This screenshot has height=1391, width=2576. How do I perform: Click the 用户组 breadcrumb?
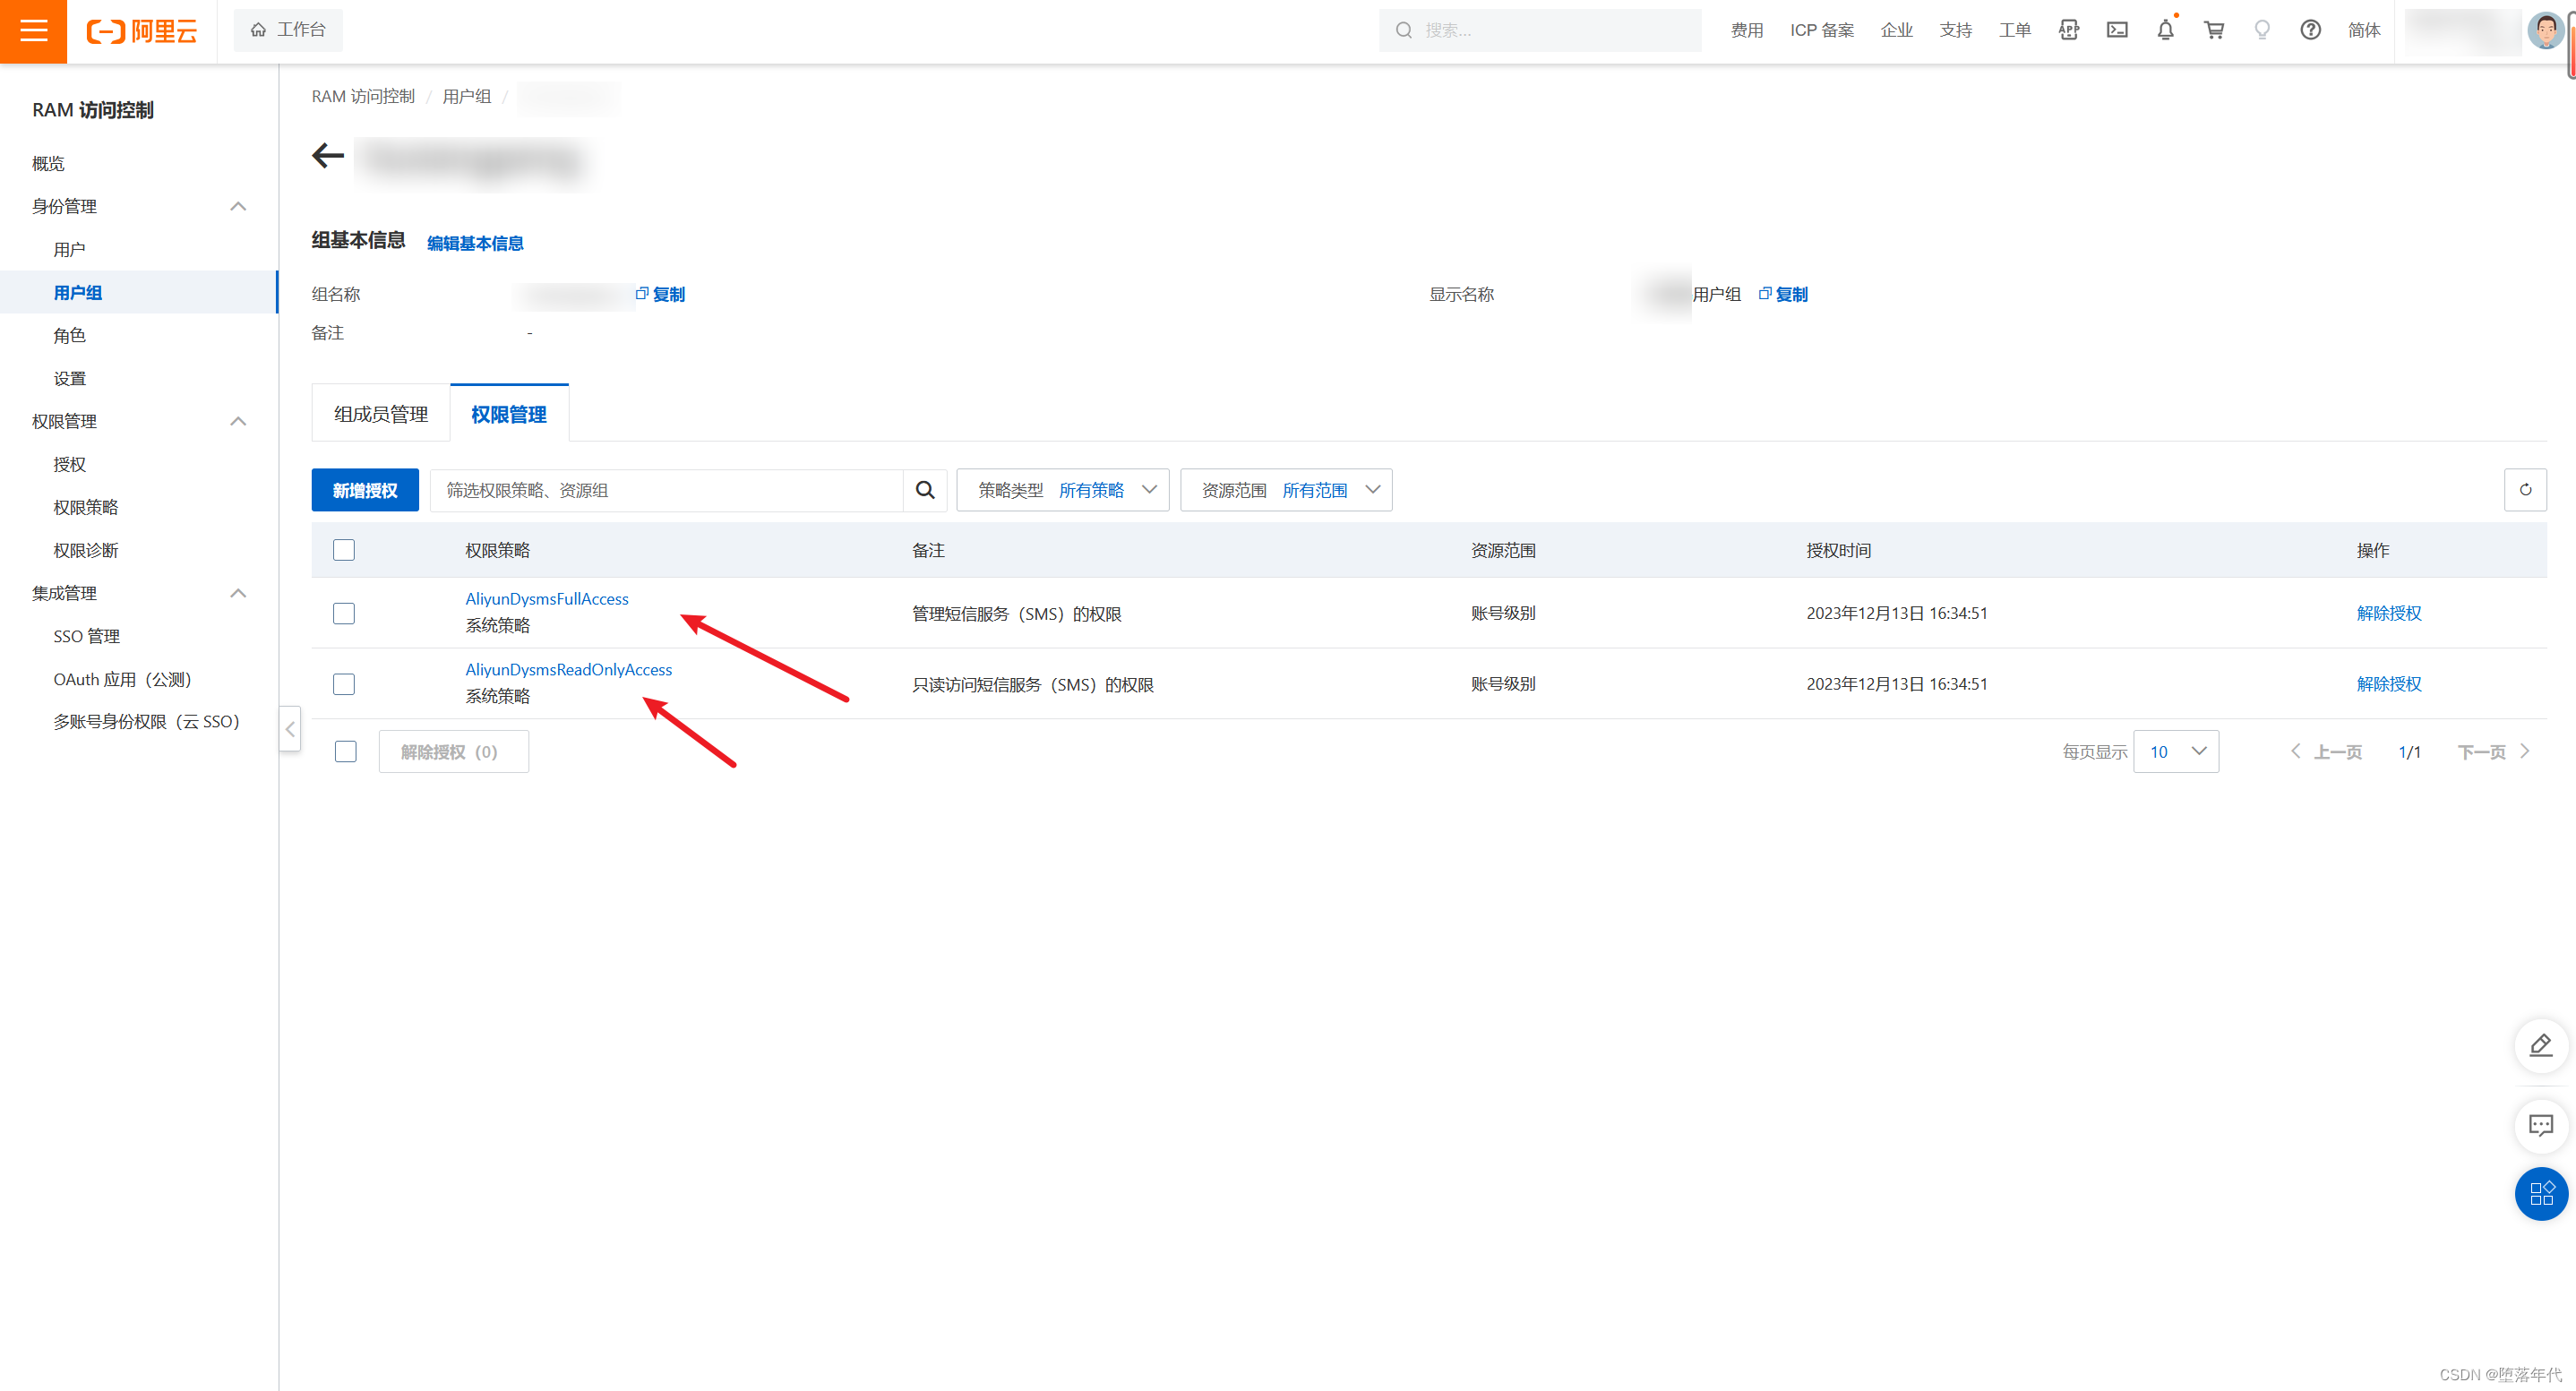click(x=467, y=96)
